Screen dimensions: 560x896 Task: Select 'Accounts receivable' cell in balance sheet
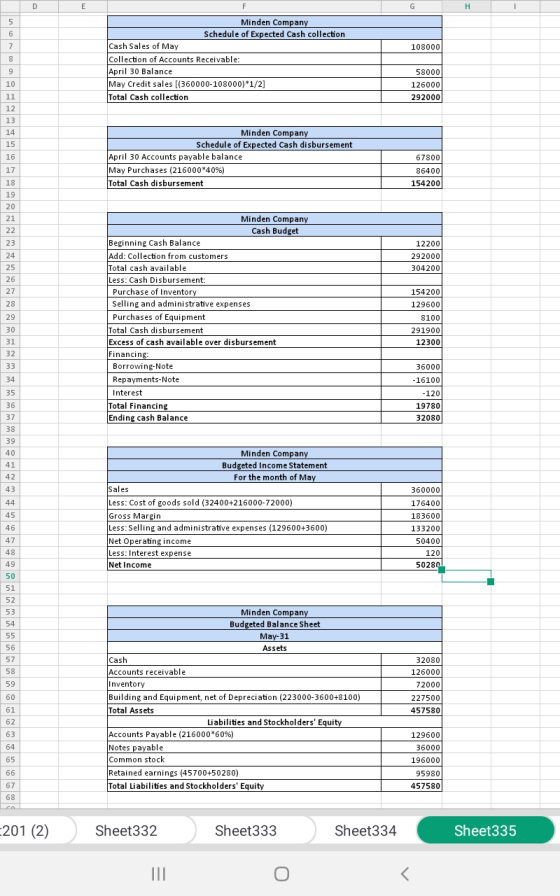244,672
